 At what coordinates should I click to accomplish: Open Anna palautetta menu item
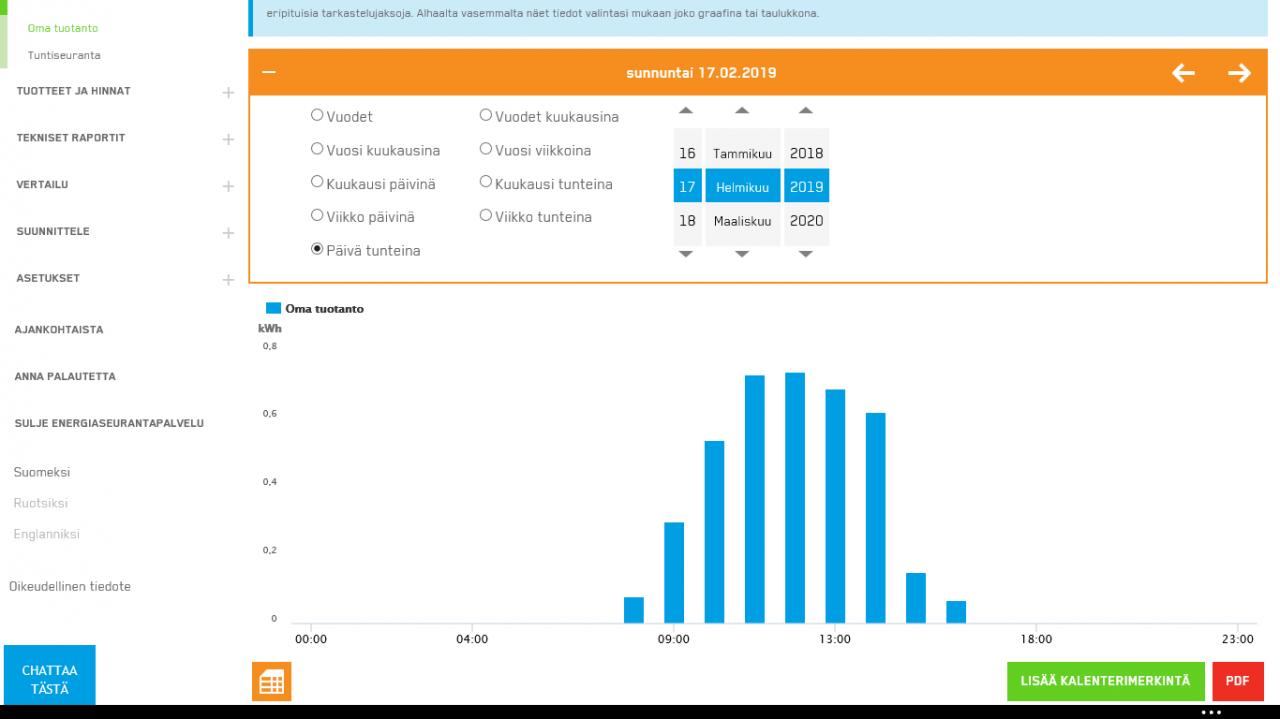65,377
